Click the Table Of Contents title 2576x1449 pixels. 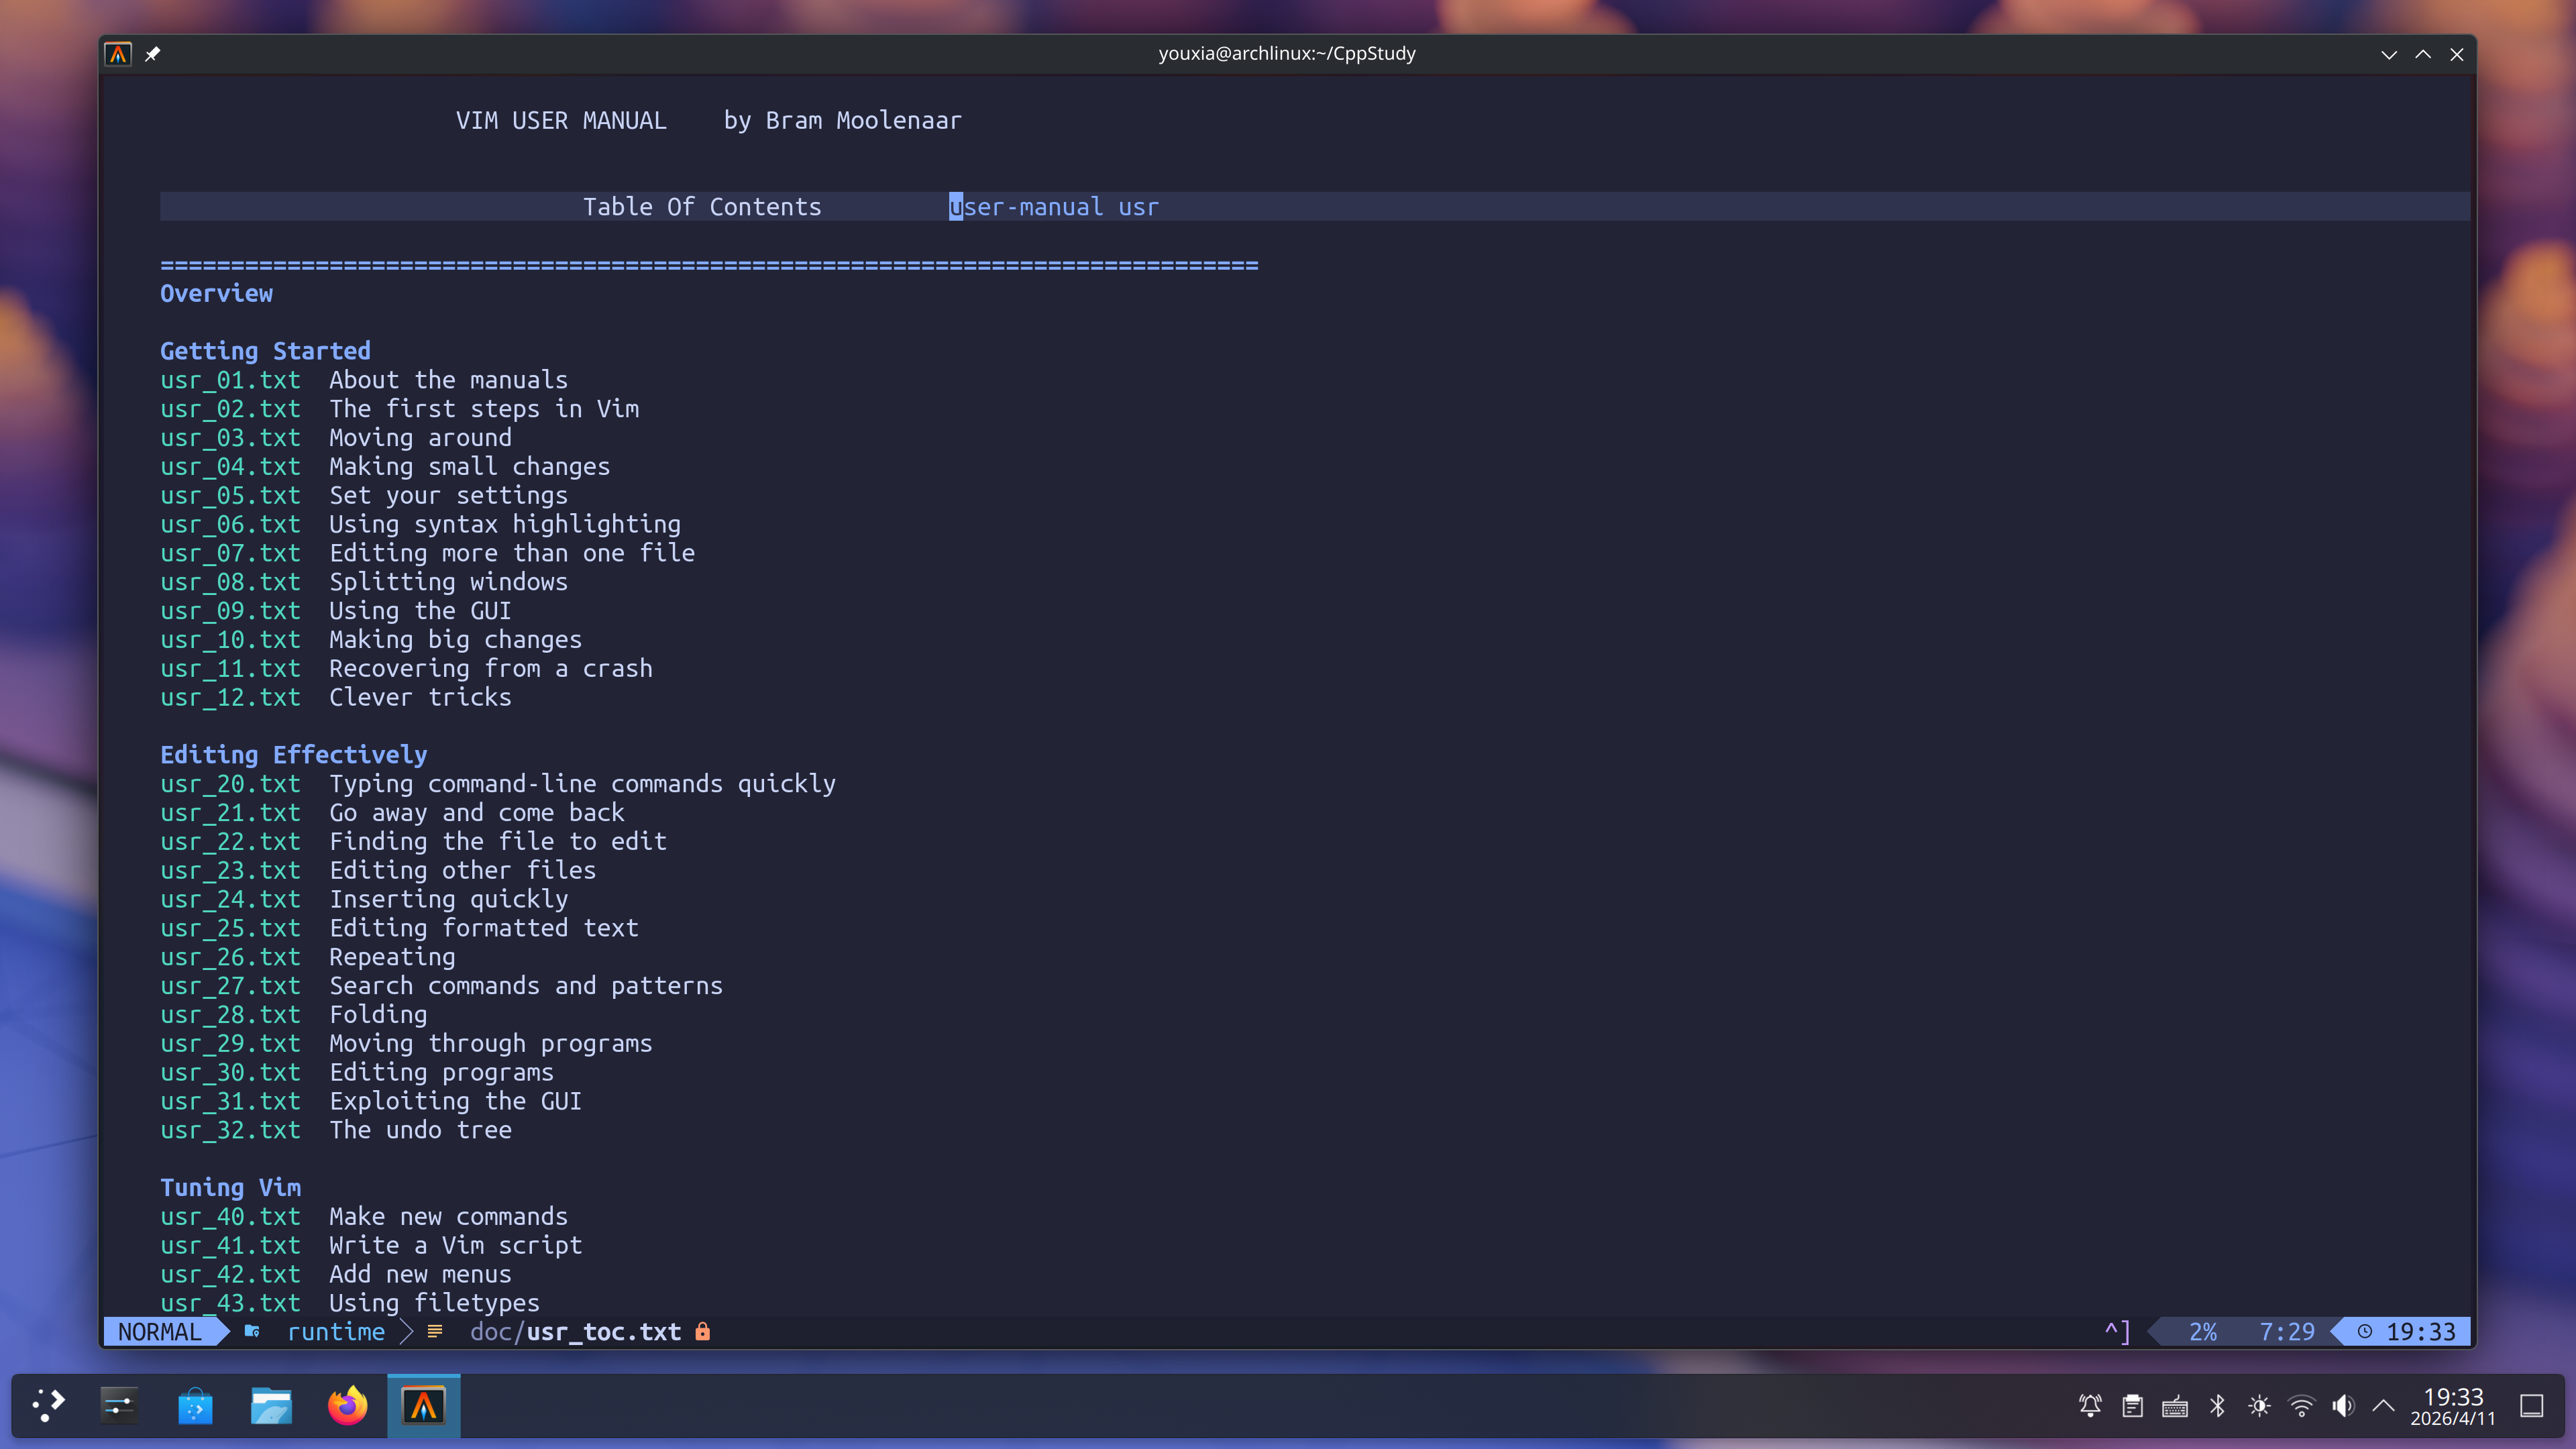(x=702, y=207)
